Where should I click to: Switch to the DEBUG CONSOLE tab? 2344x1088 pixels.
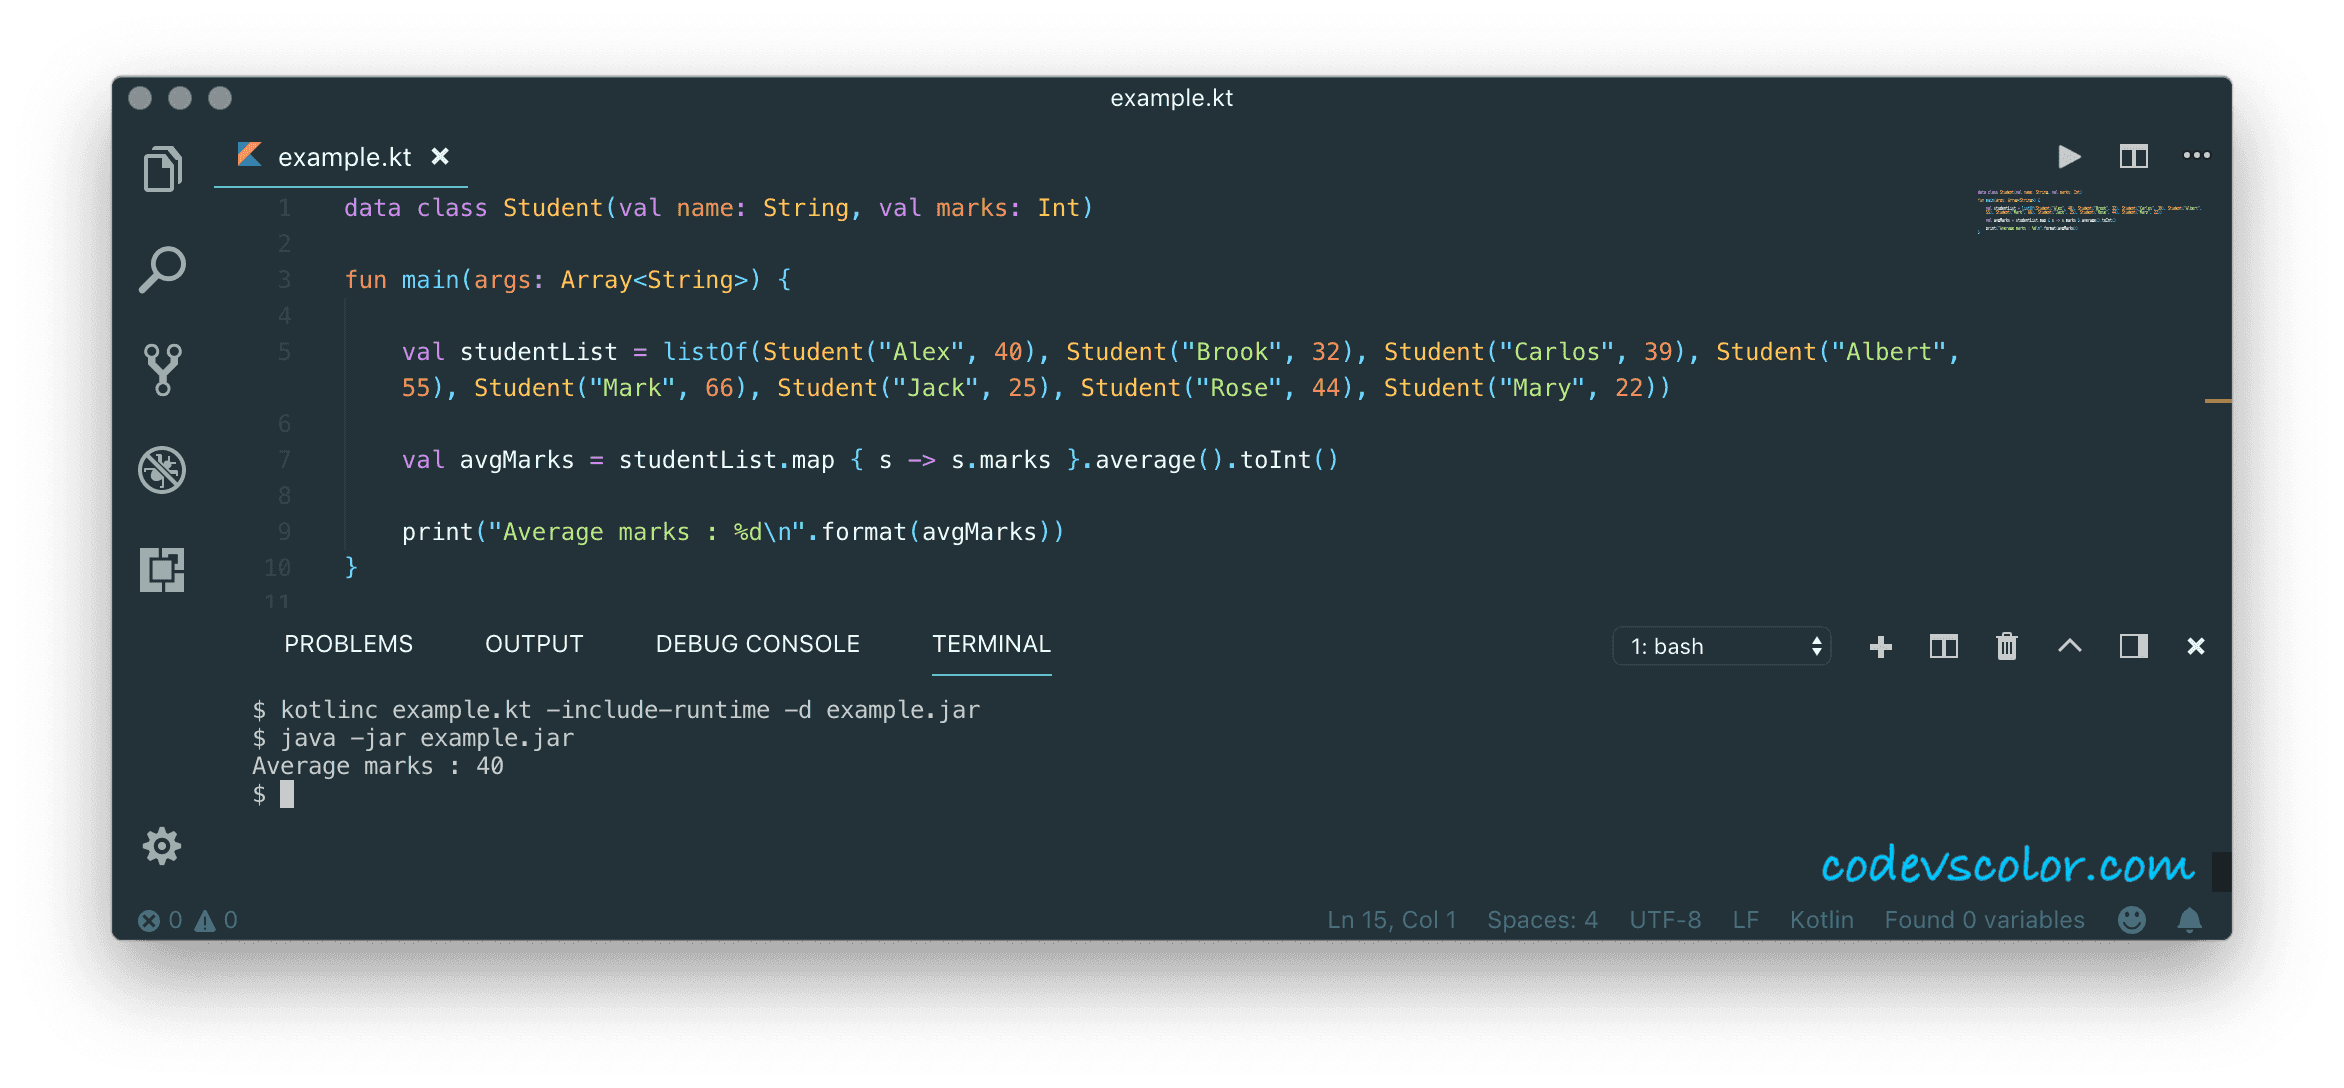pos(757,644)
